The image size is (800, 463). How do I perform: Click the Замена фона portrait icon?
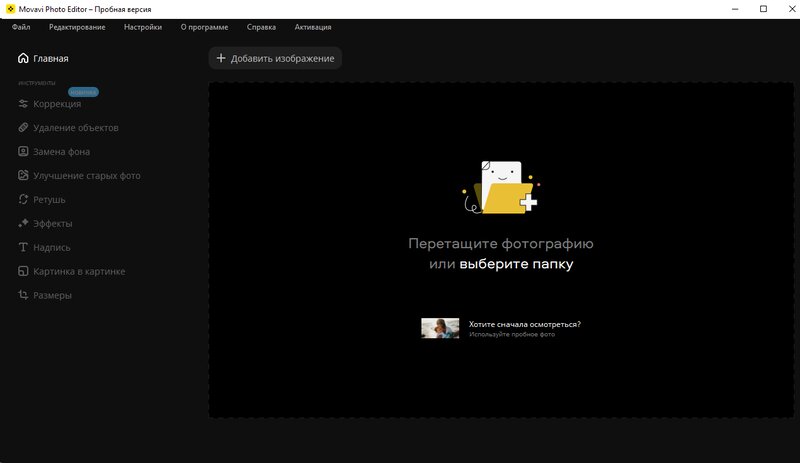(23, 152)
